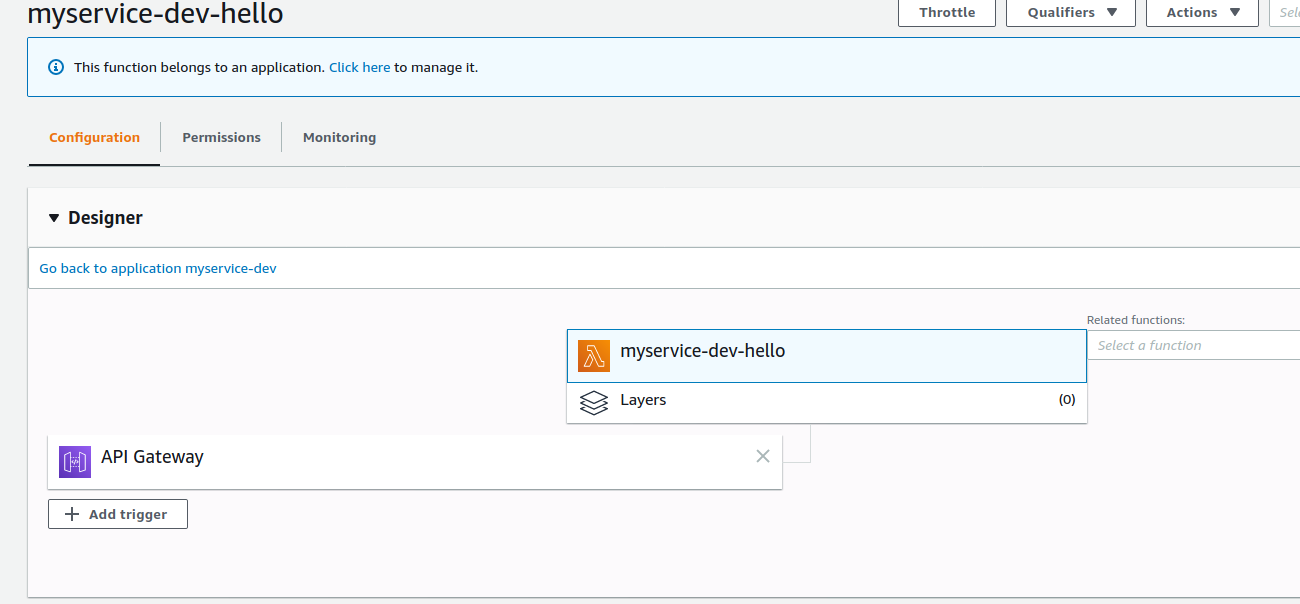Click the info icon in the banner
The width and height of the screenshot is (1300, 604).
click(x=56, y=67)
